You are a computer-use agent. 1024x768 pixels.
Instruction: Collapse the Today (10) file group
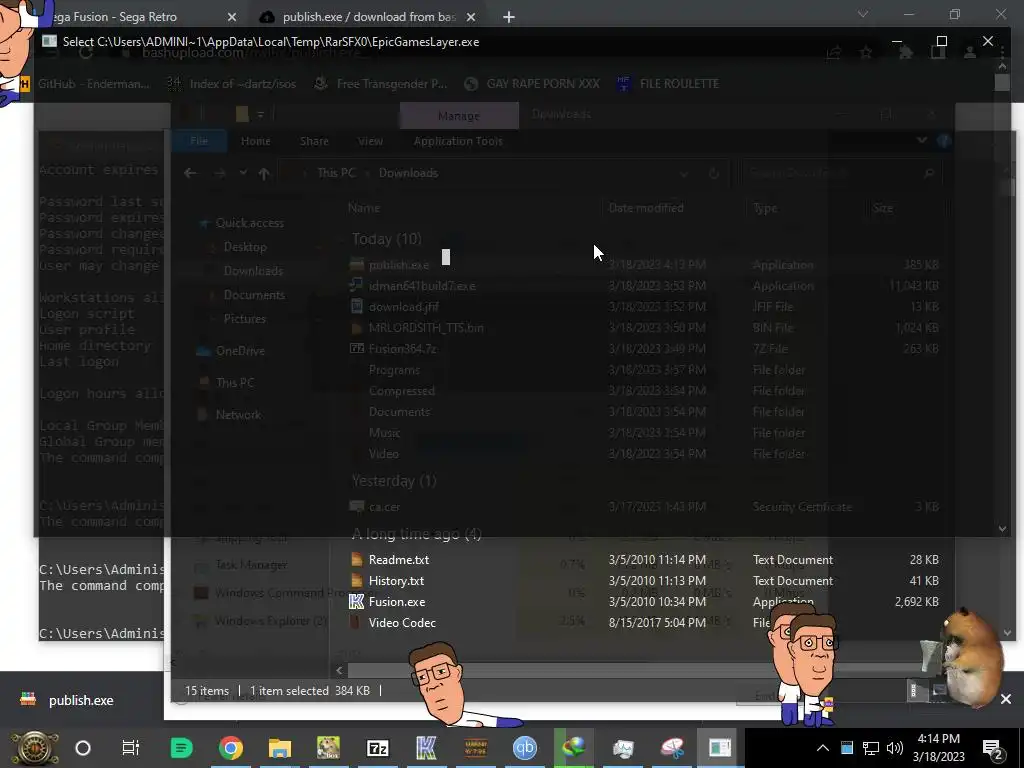[x=342, y=239]
